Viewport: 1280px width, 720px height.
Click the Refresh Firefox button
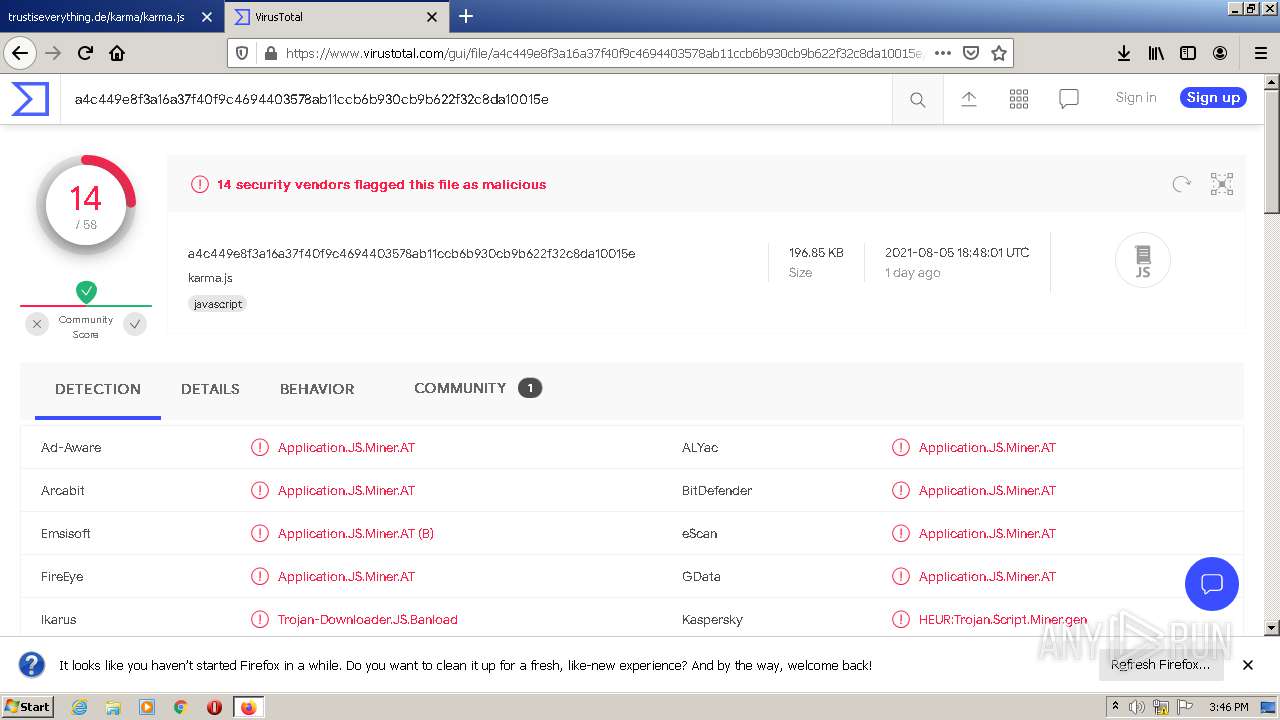click(x=1160, y=664)
